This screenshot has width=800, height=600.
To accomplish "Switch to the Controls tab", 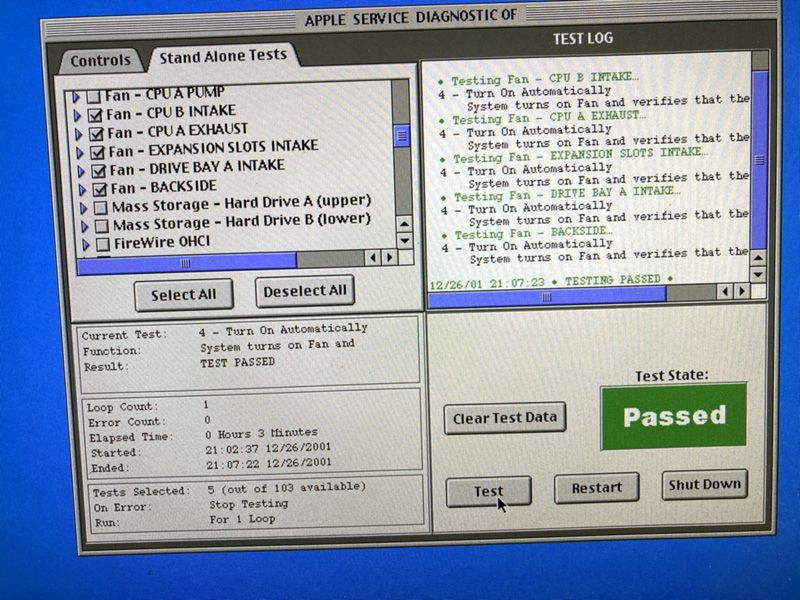I will pos(100,61).
